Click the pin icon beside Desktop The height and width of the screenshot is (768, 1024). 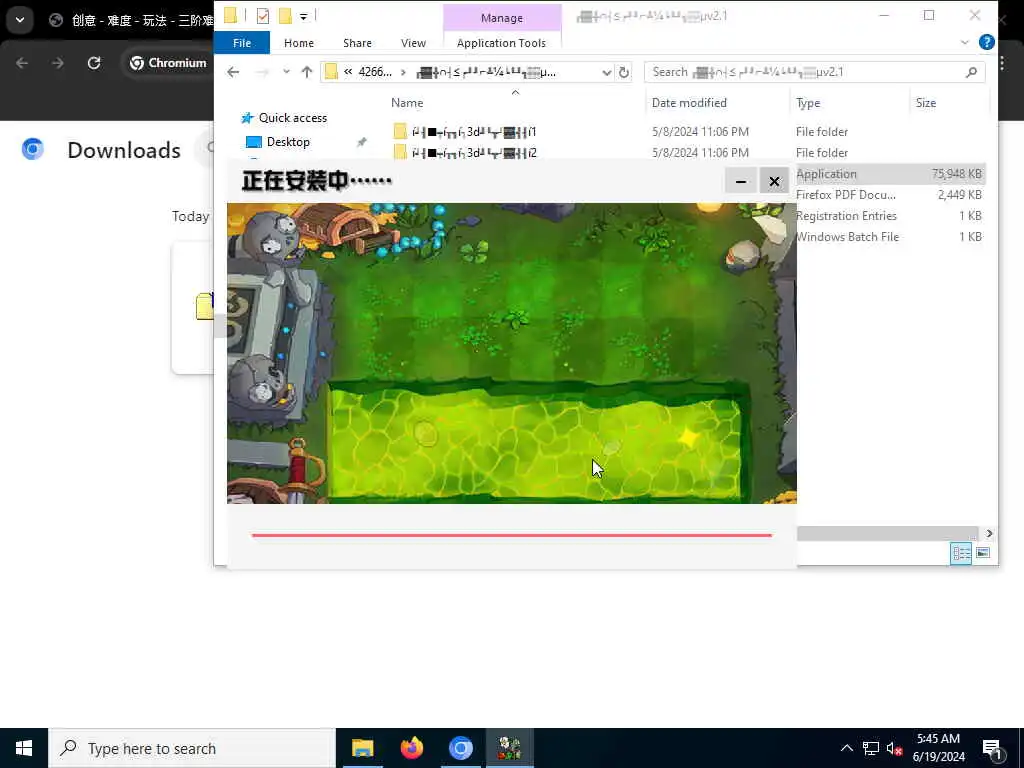click(x=361, y=142)
